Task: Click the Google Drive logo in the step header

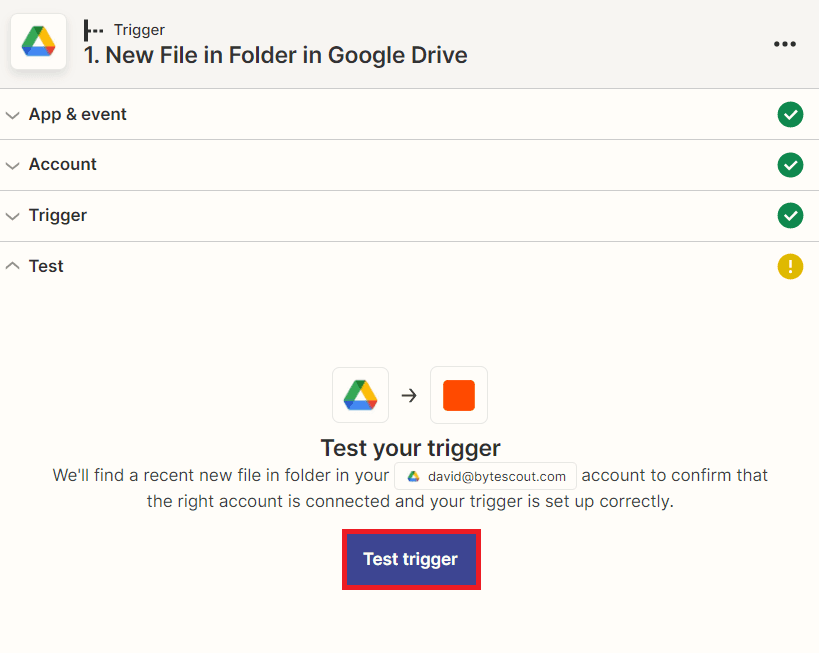Action: point(38,42)
